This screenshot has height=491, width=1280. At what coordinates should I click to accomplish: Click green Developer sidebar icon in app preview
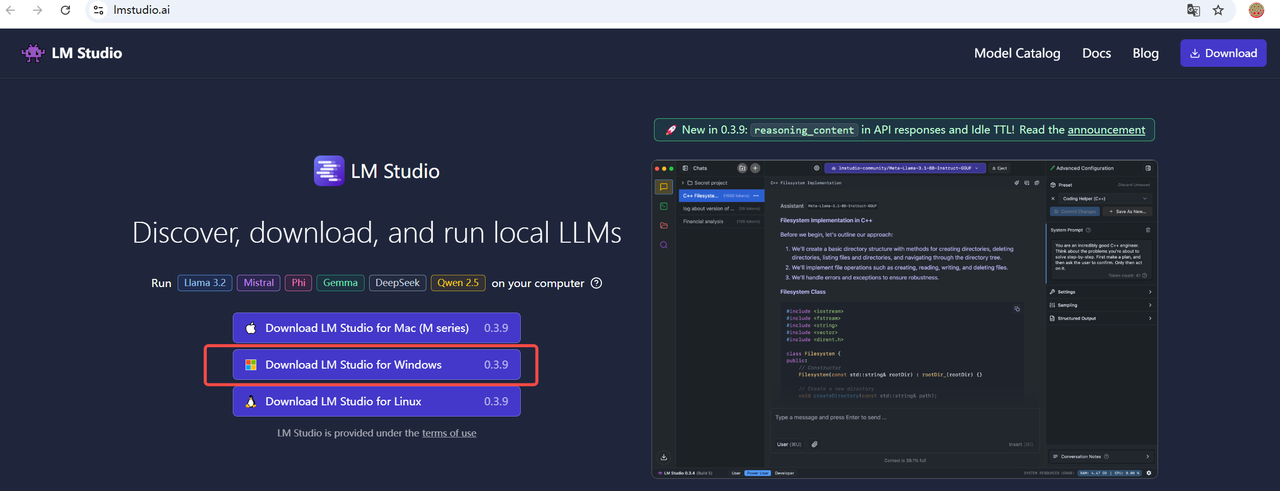664,206
